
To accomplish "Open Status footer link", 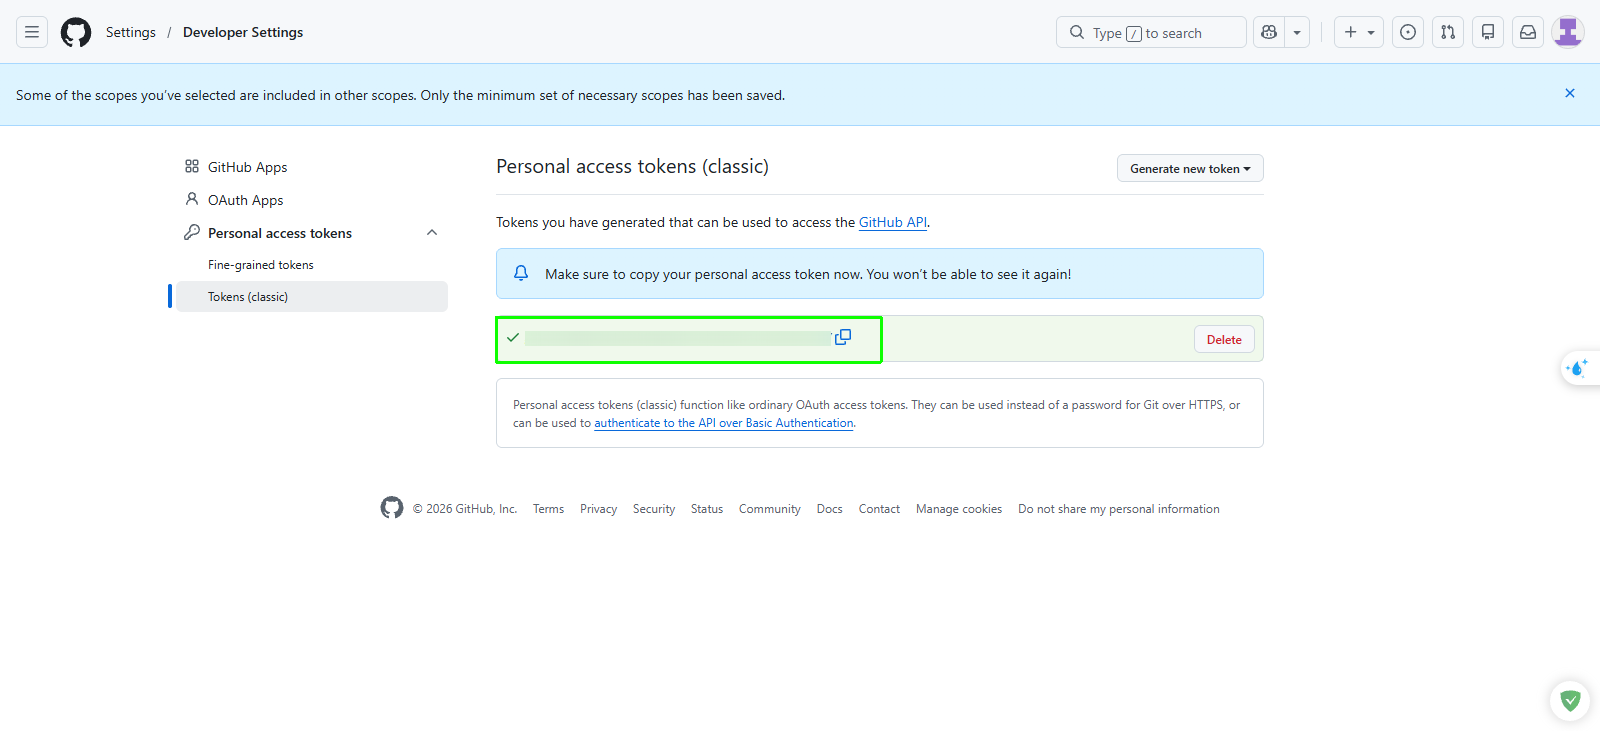I will tap(707, 509).
